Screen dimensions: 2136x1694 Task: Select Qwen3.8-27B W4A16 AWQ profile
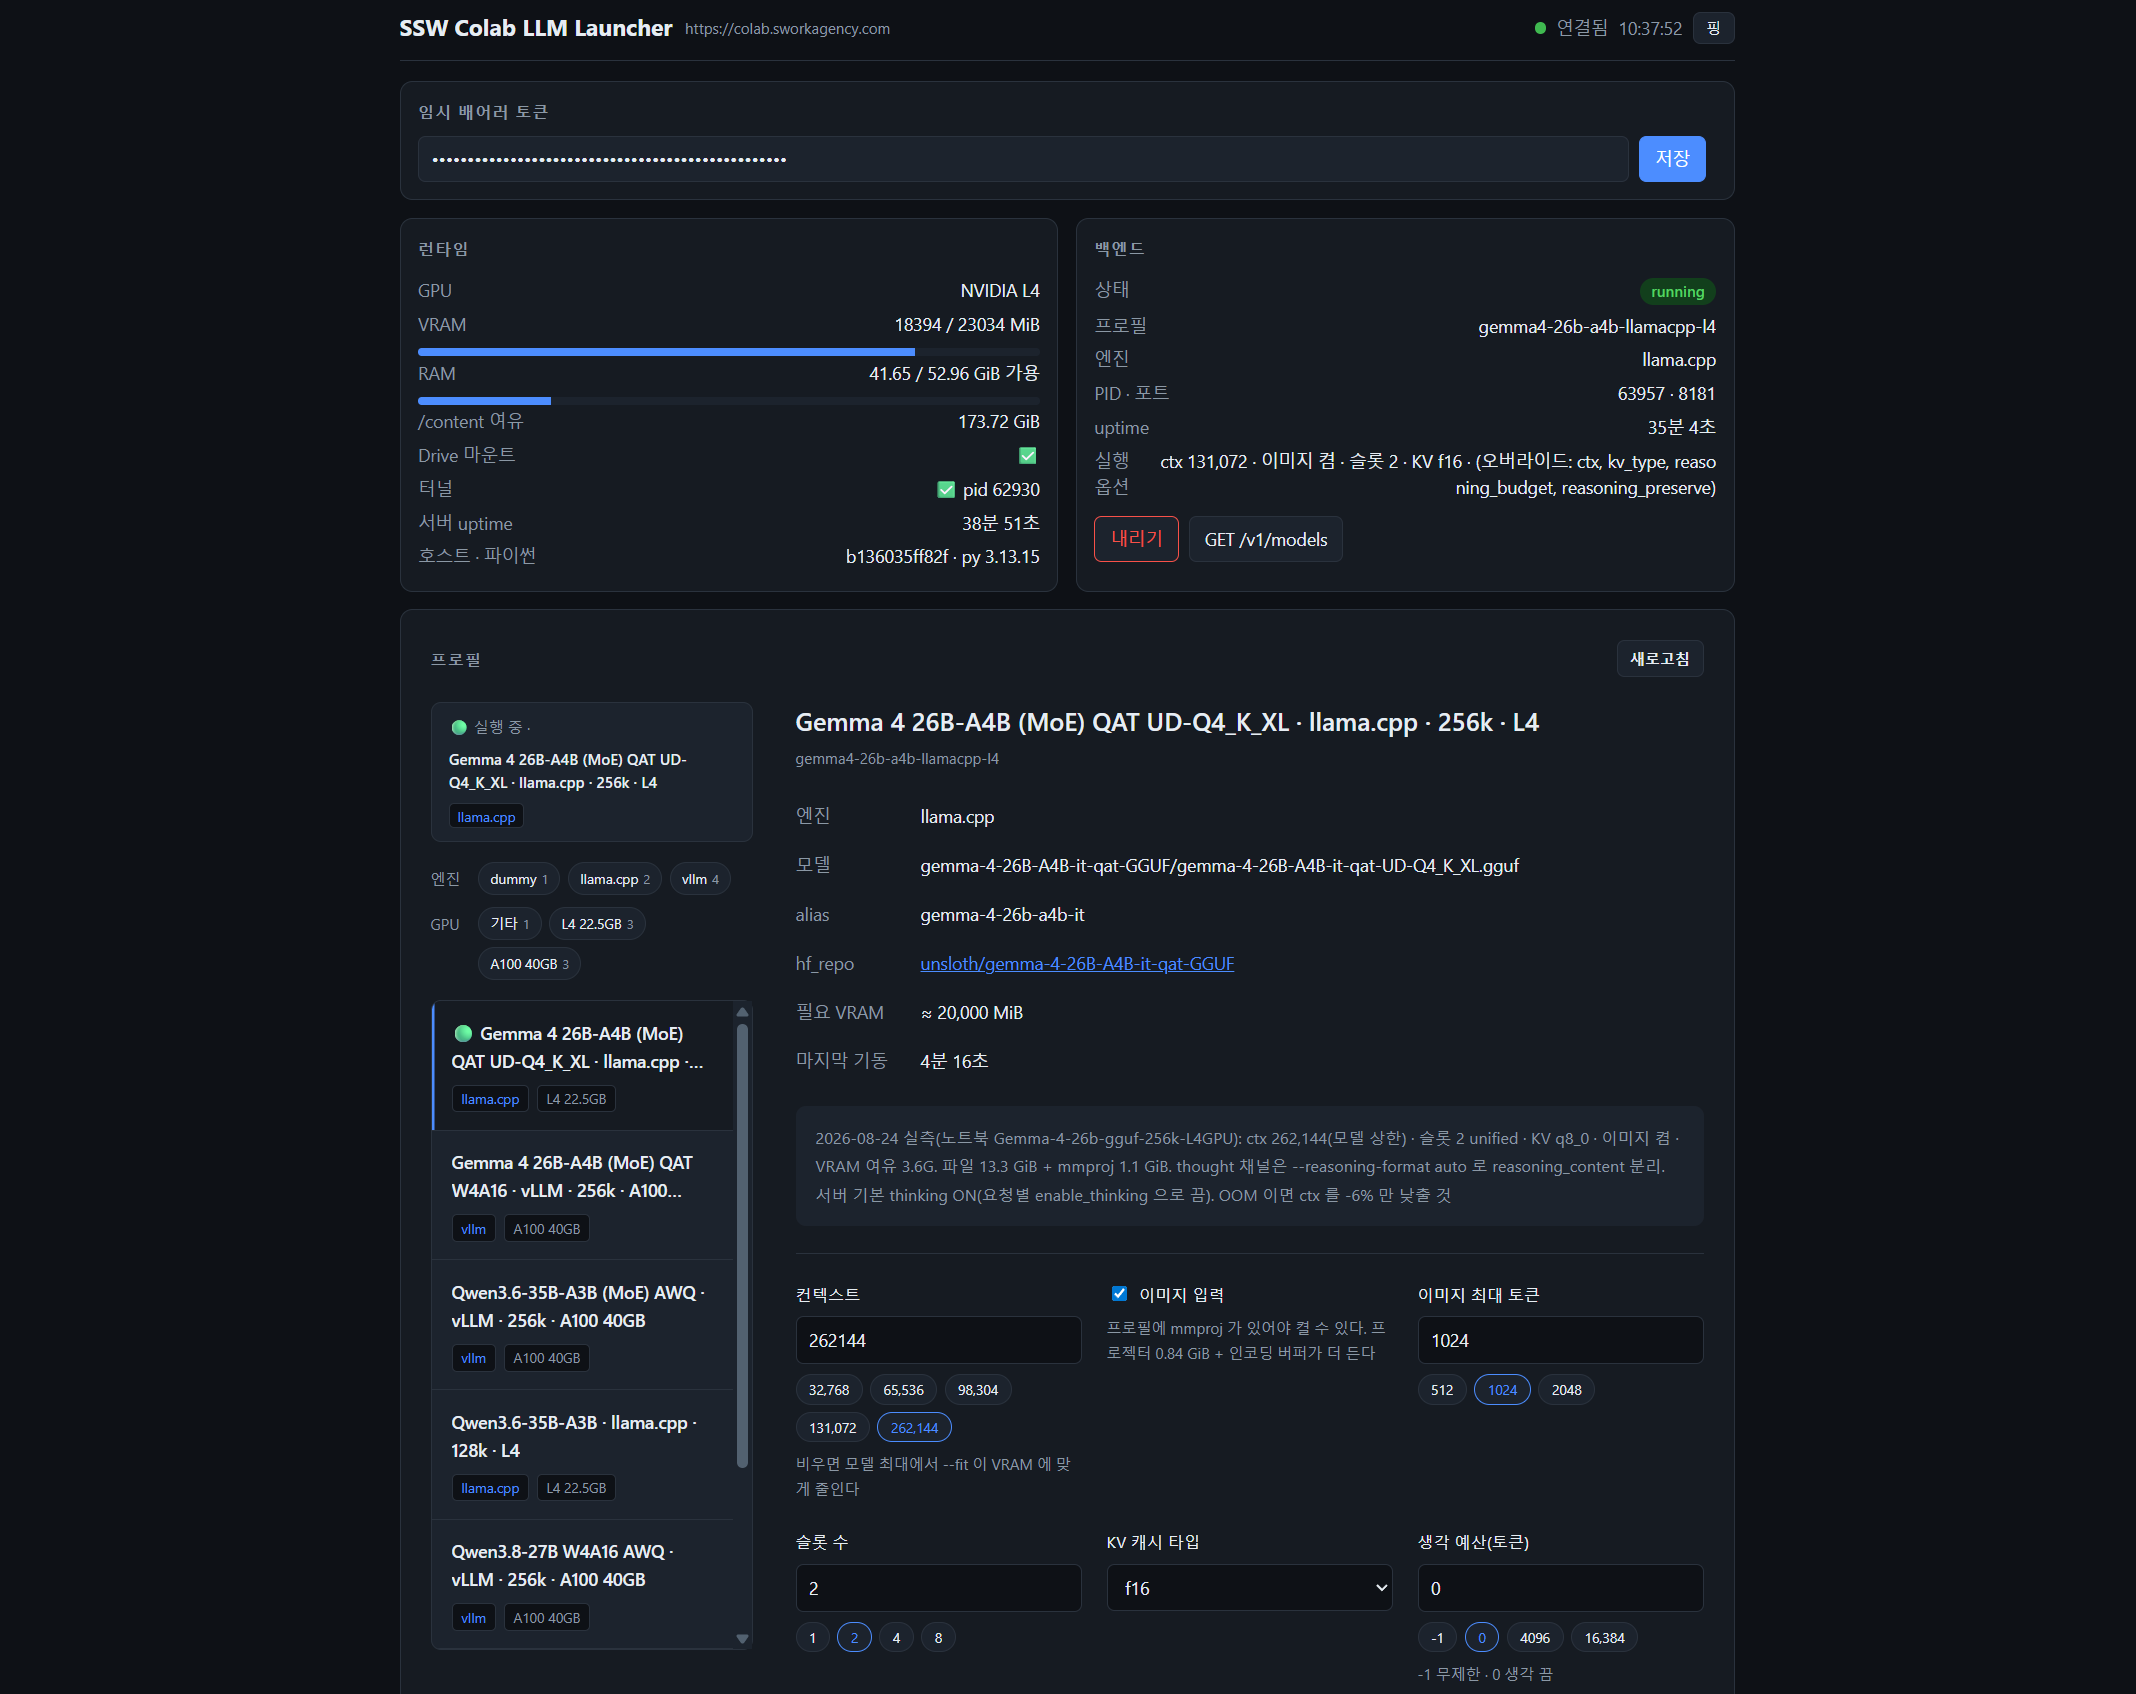[583, 1584]
